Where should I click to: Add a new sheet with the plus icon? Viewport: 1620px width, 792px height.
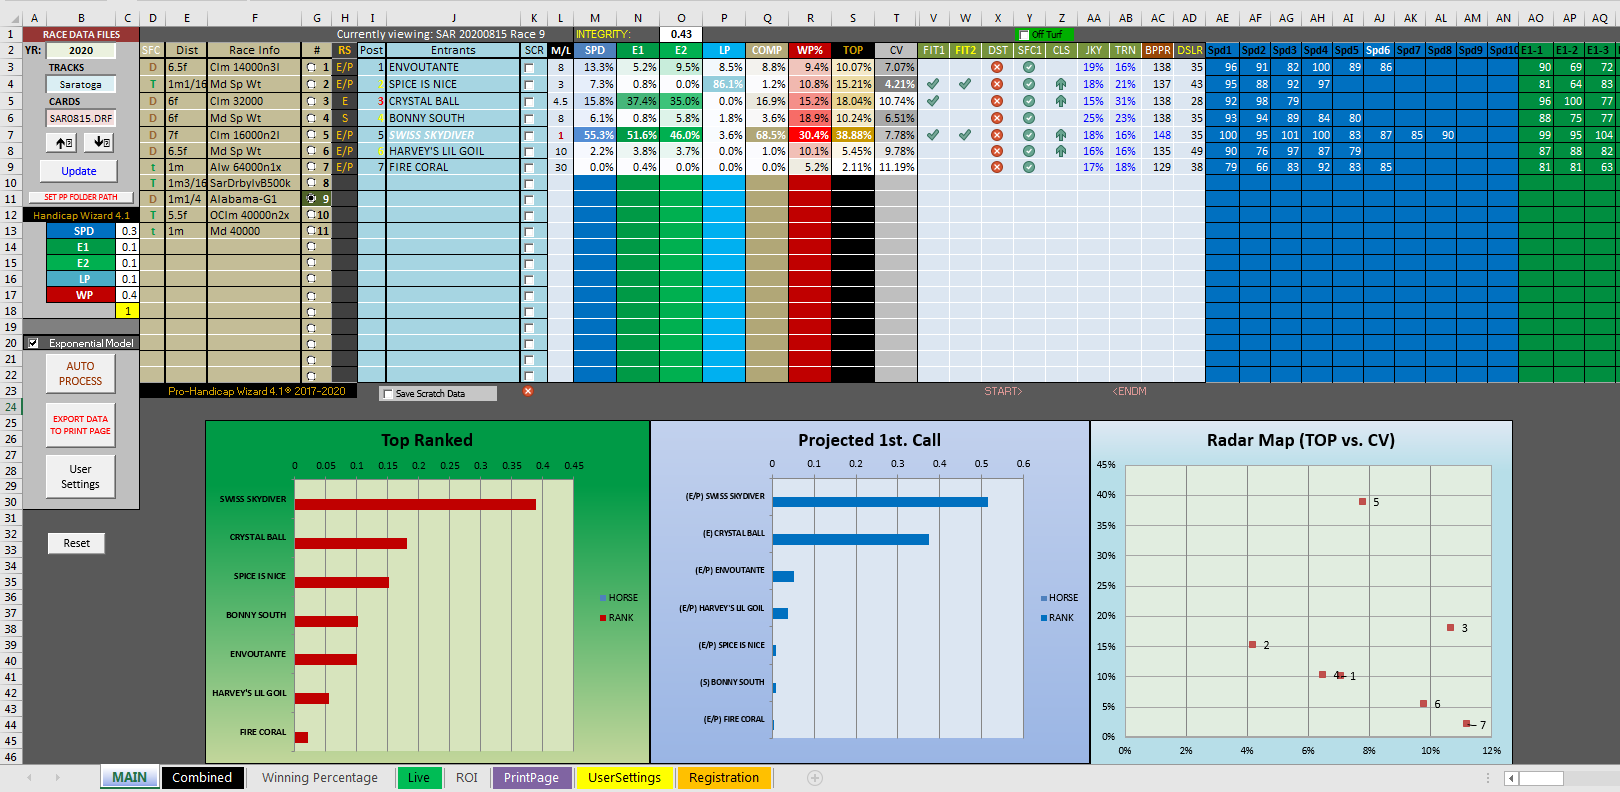pos(815,778)
